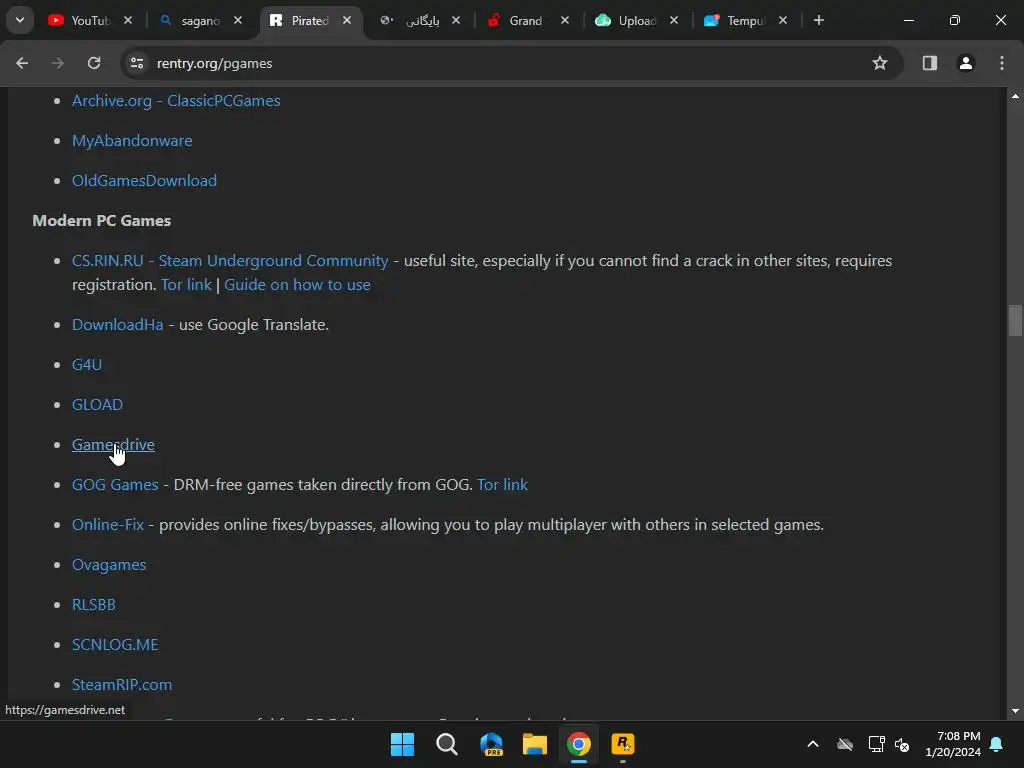This screenshot has height=768, width=1024.
Task: Open the browser side panel
Action: point(930,63)
